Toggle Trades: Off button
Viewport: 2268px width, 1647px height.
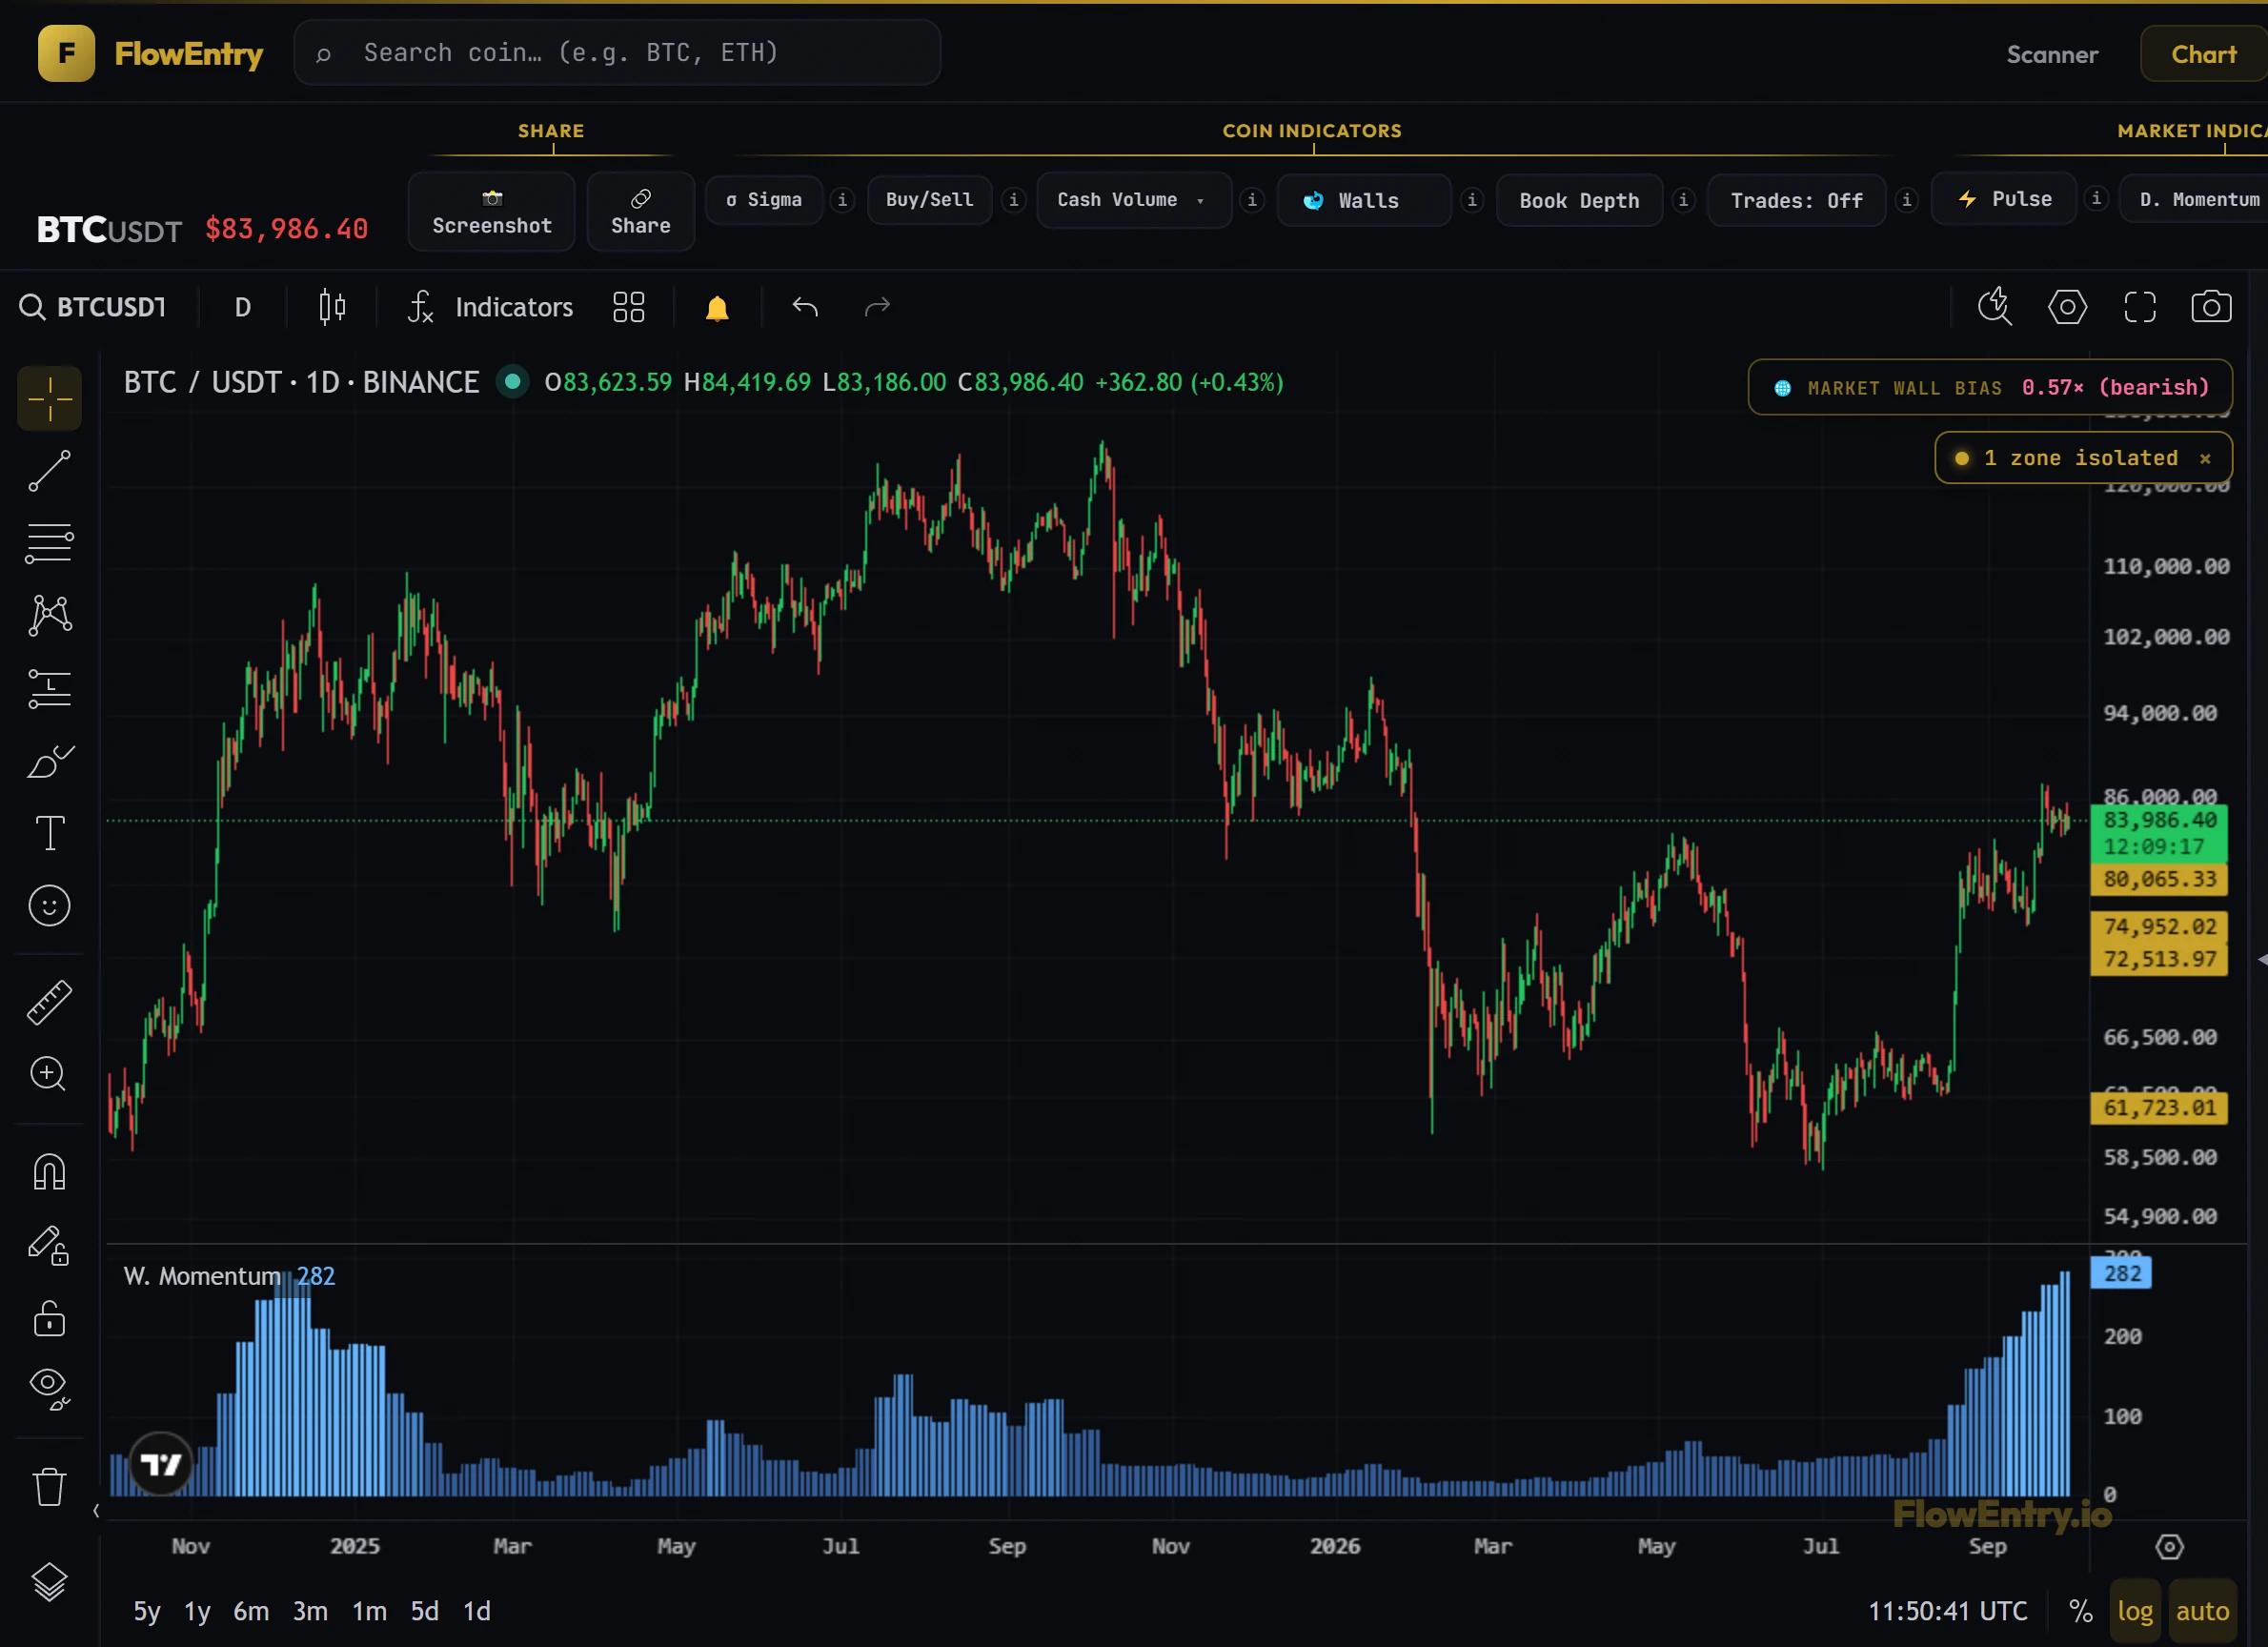tap(1796, 200)
